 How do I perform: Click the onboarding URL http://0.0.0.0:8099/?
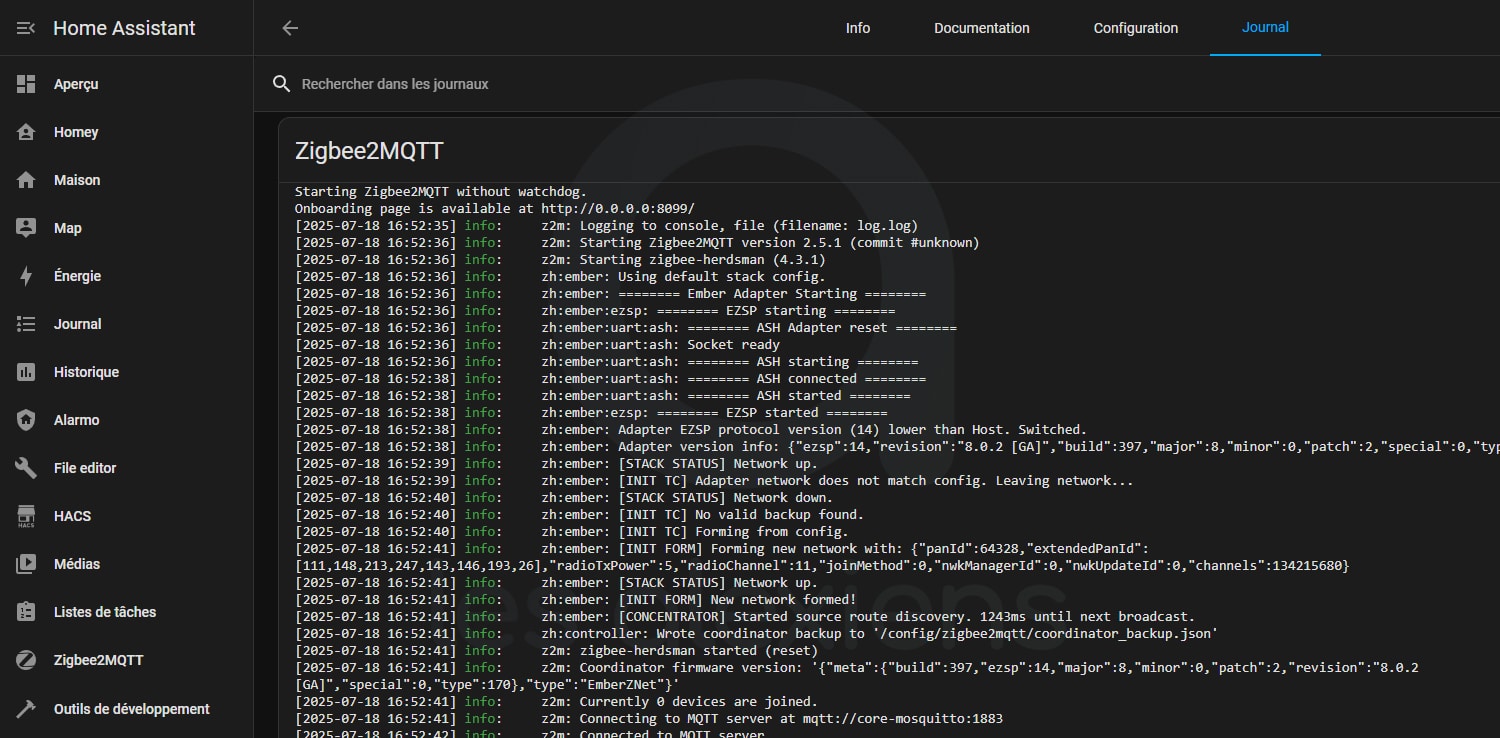pos(618,208)
